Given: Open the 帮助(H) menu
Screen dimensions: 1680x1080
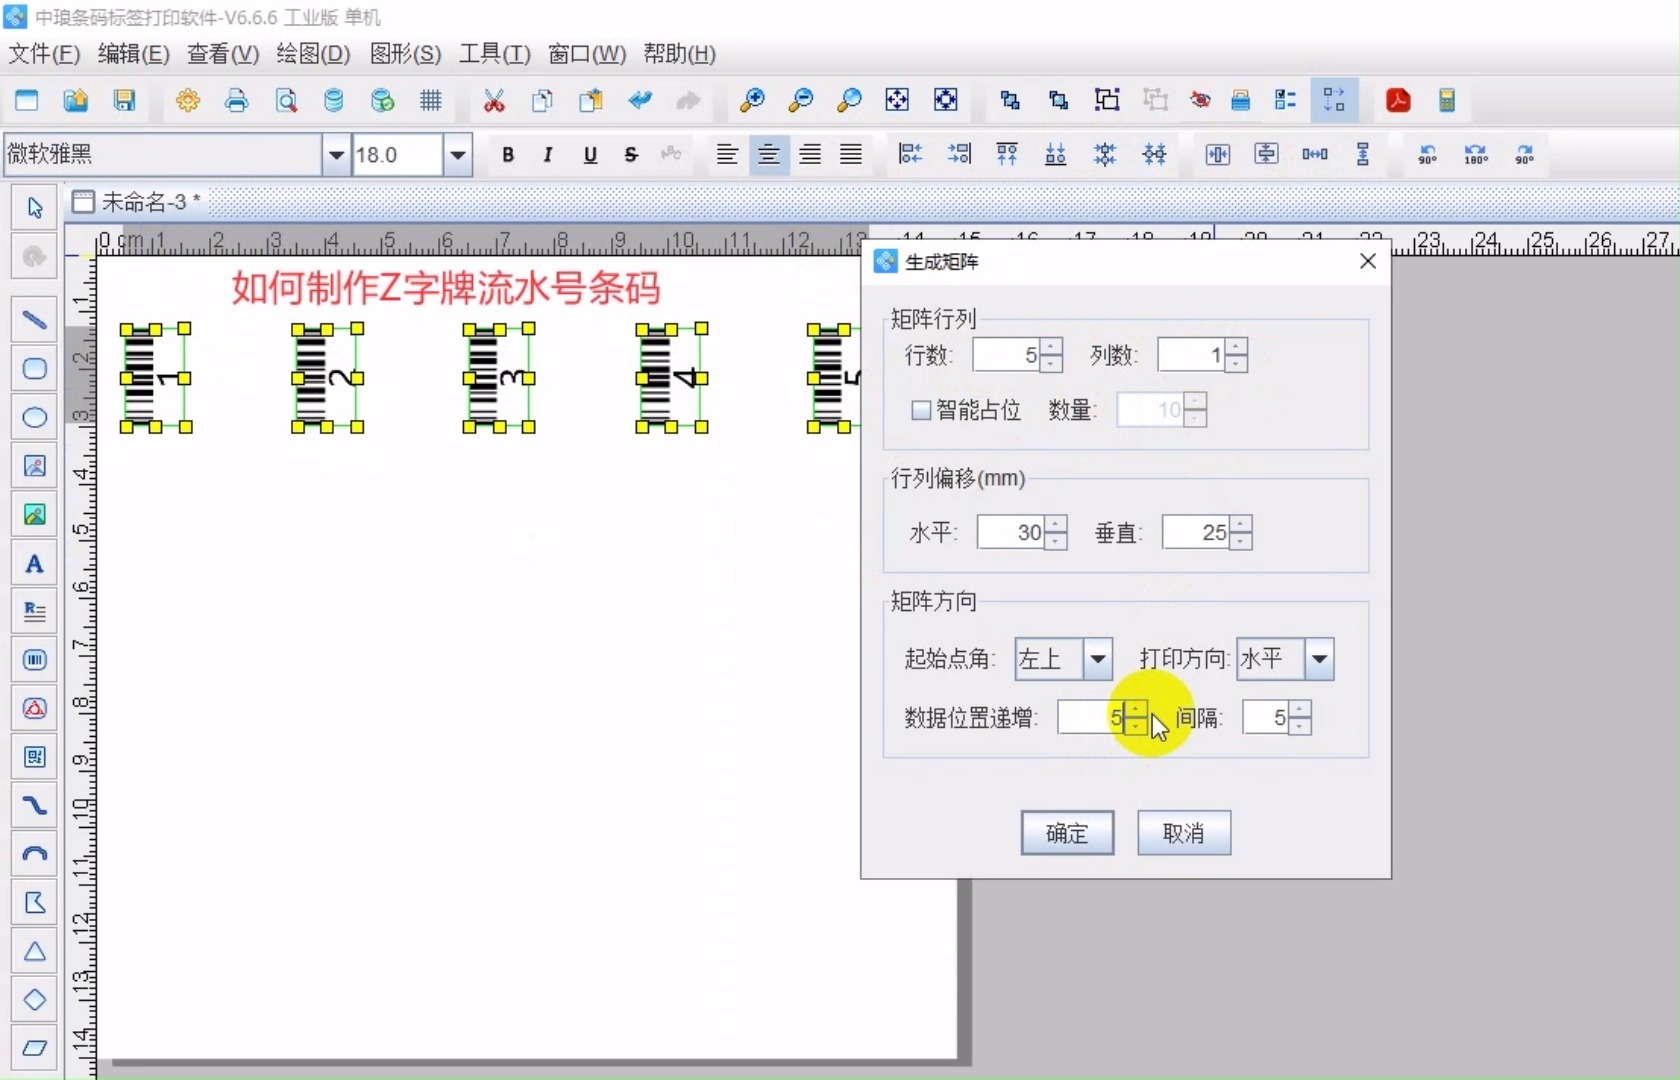Looking at the screenshot, I should coord(679,54).
